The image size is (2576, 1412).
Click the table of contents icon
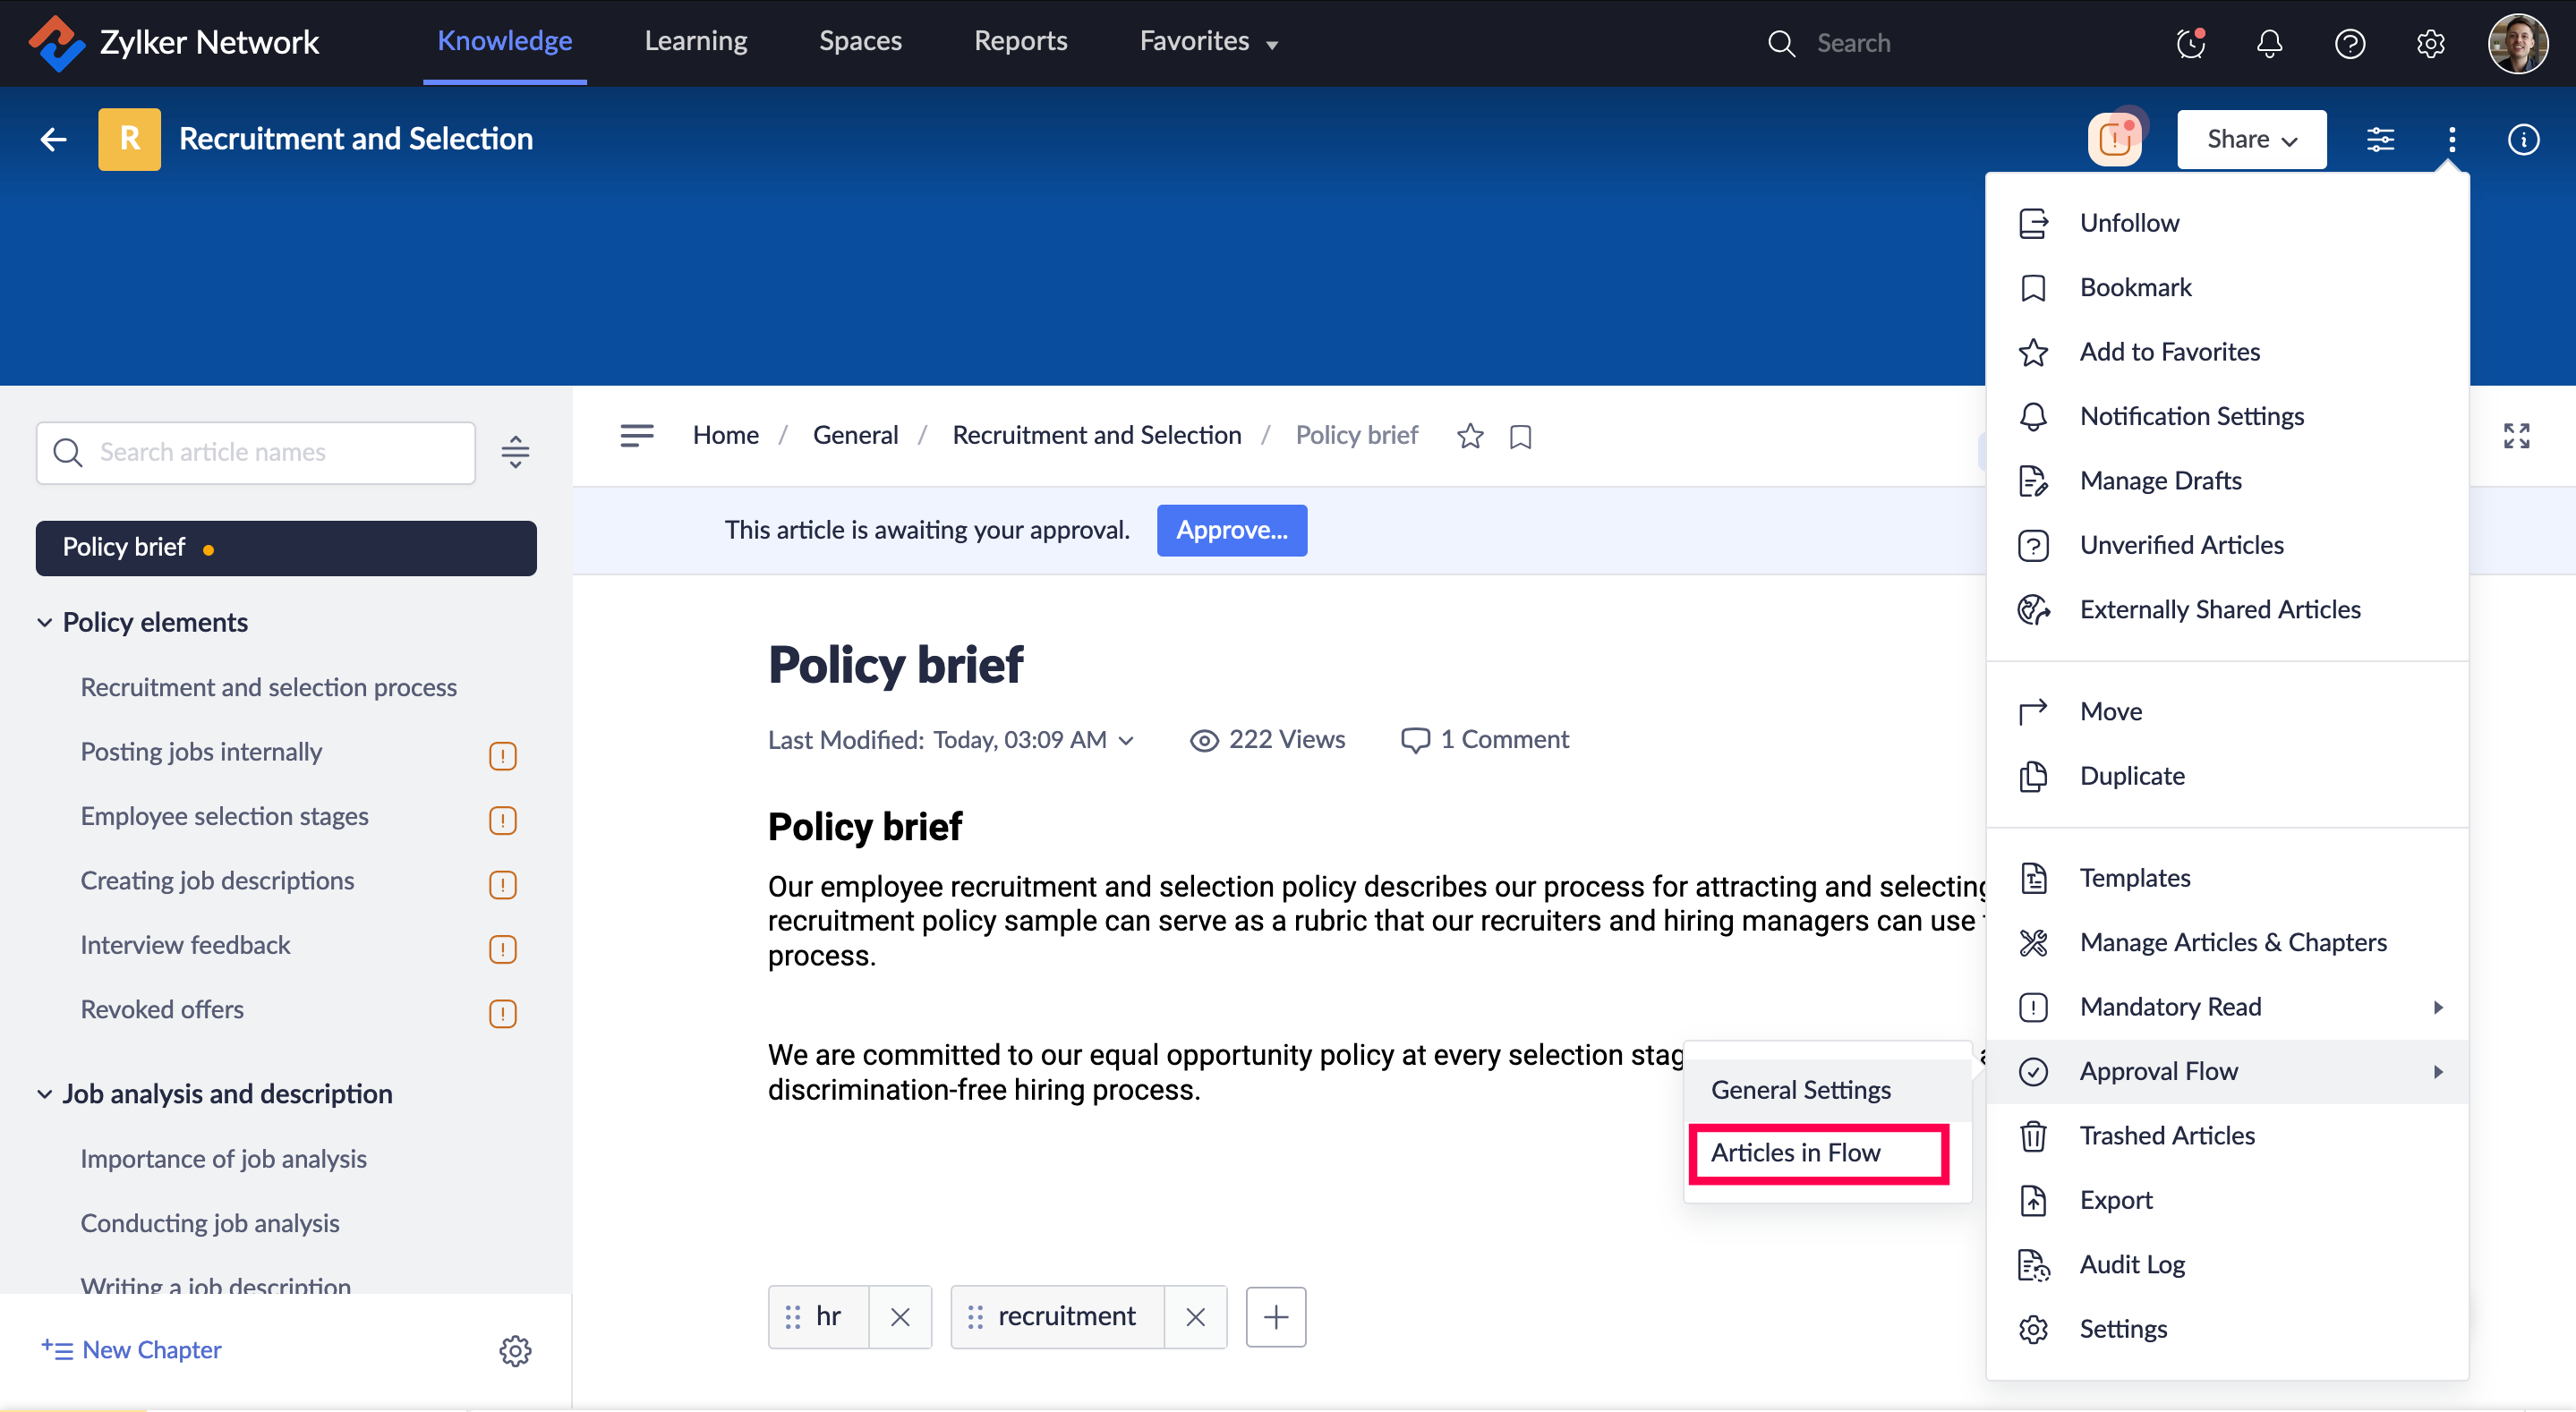[x=637, y=435]
